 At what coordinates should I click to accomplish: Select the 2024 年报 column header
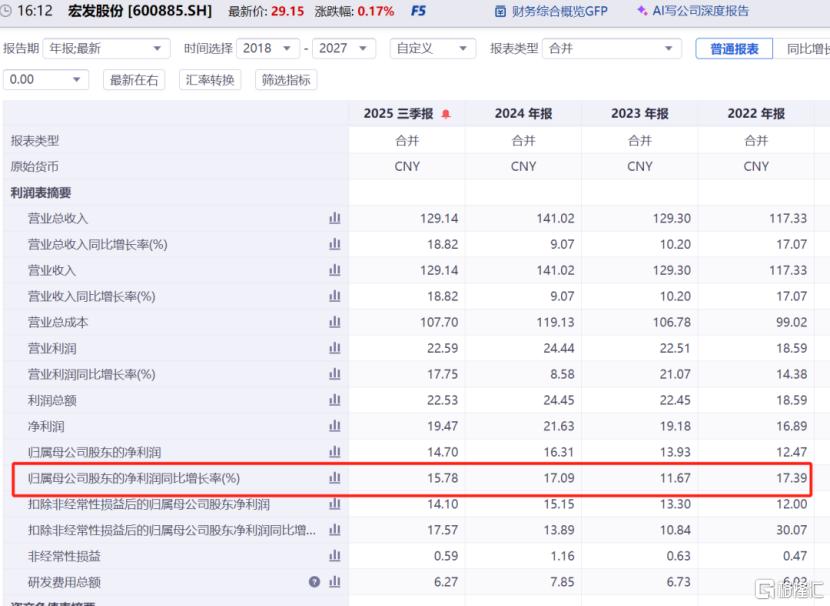click(524, 114)
